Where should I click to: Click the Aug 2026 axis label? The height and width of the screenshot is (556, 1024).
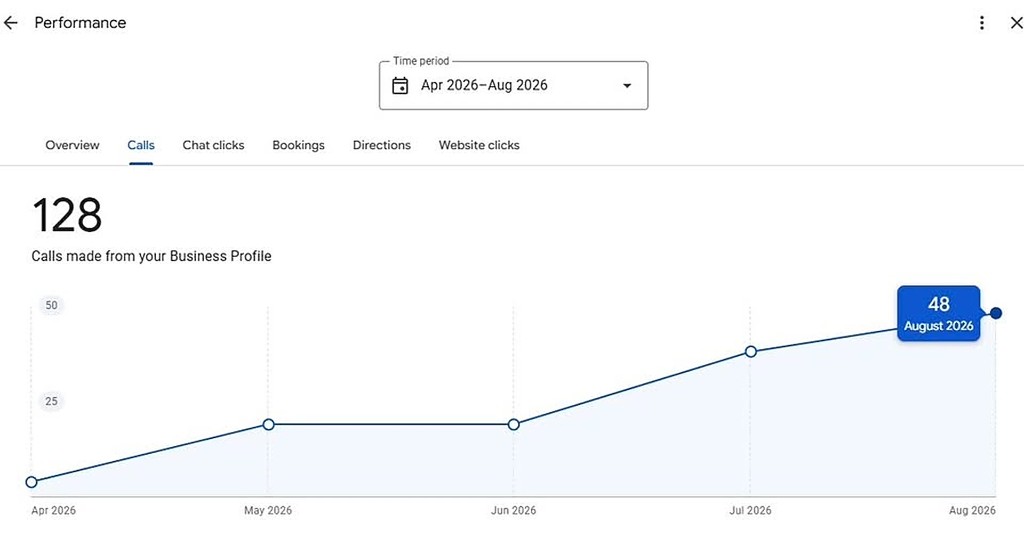(972, 510)
